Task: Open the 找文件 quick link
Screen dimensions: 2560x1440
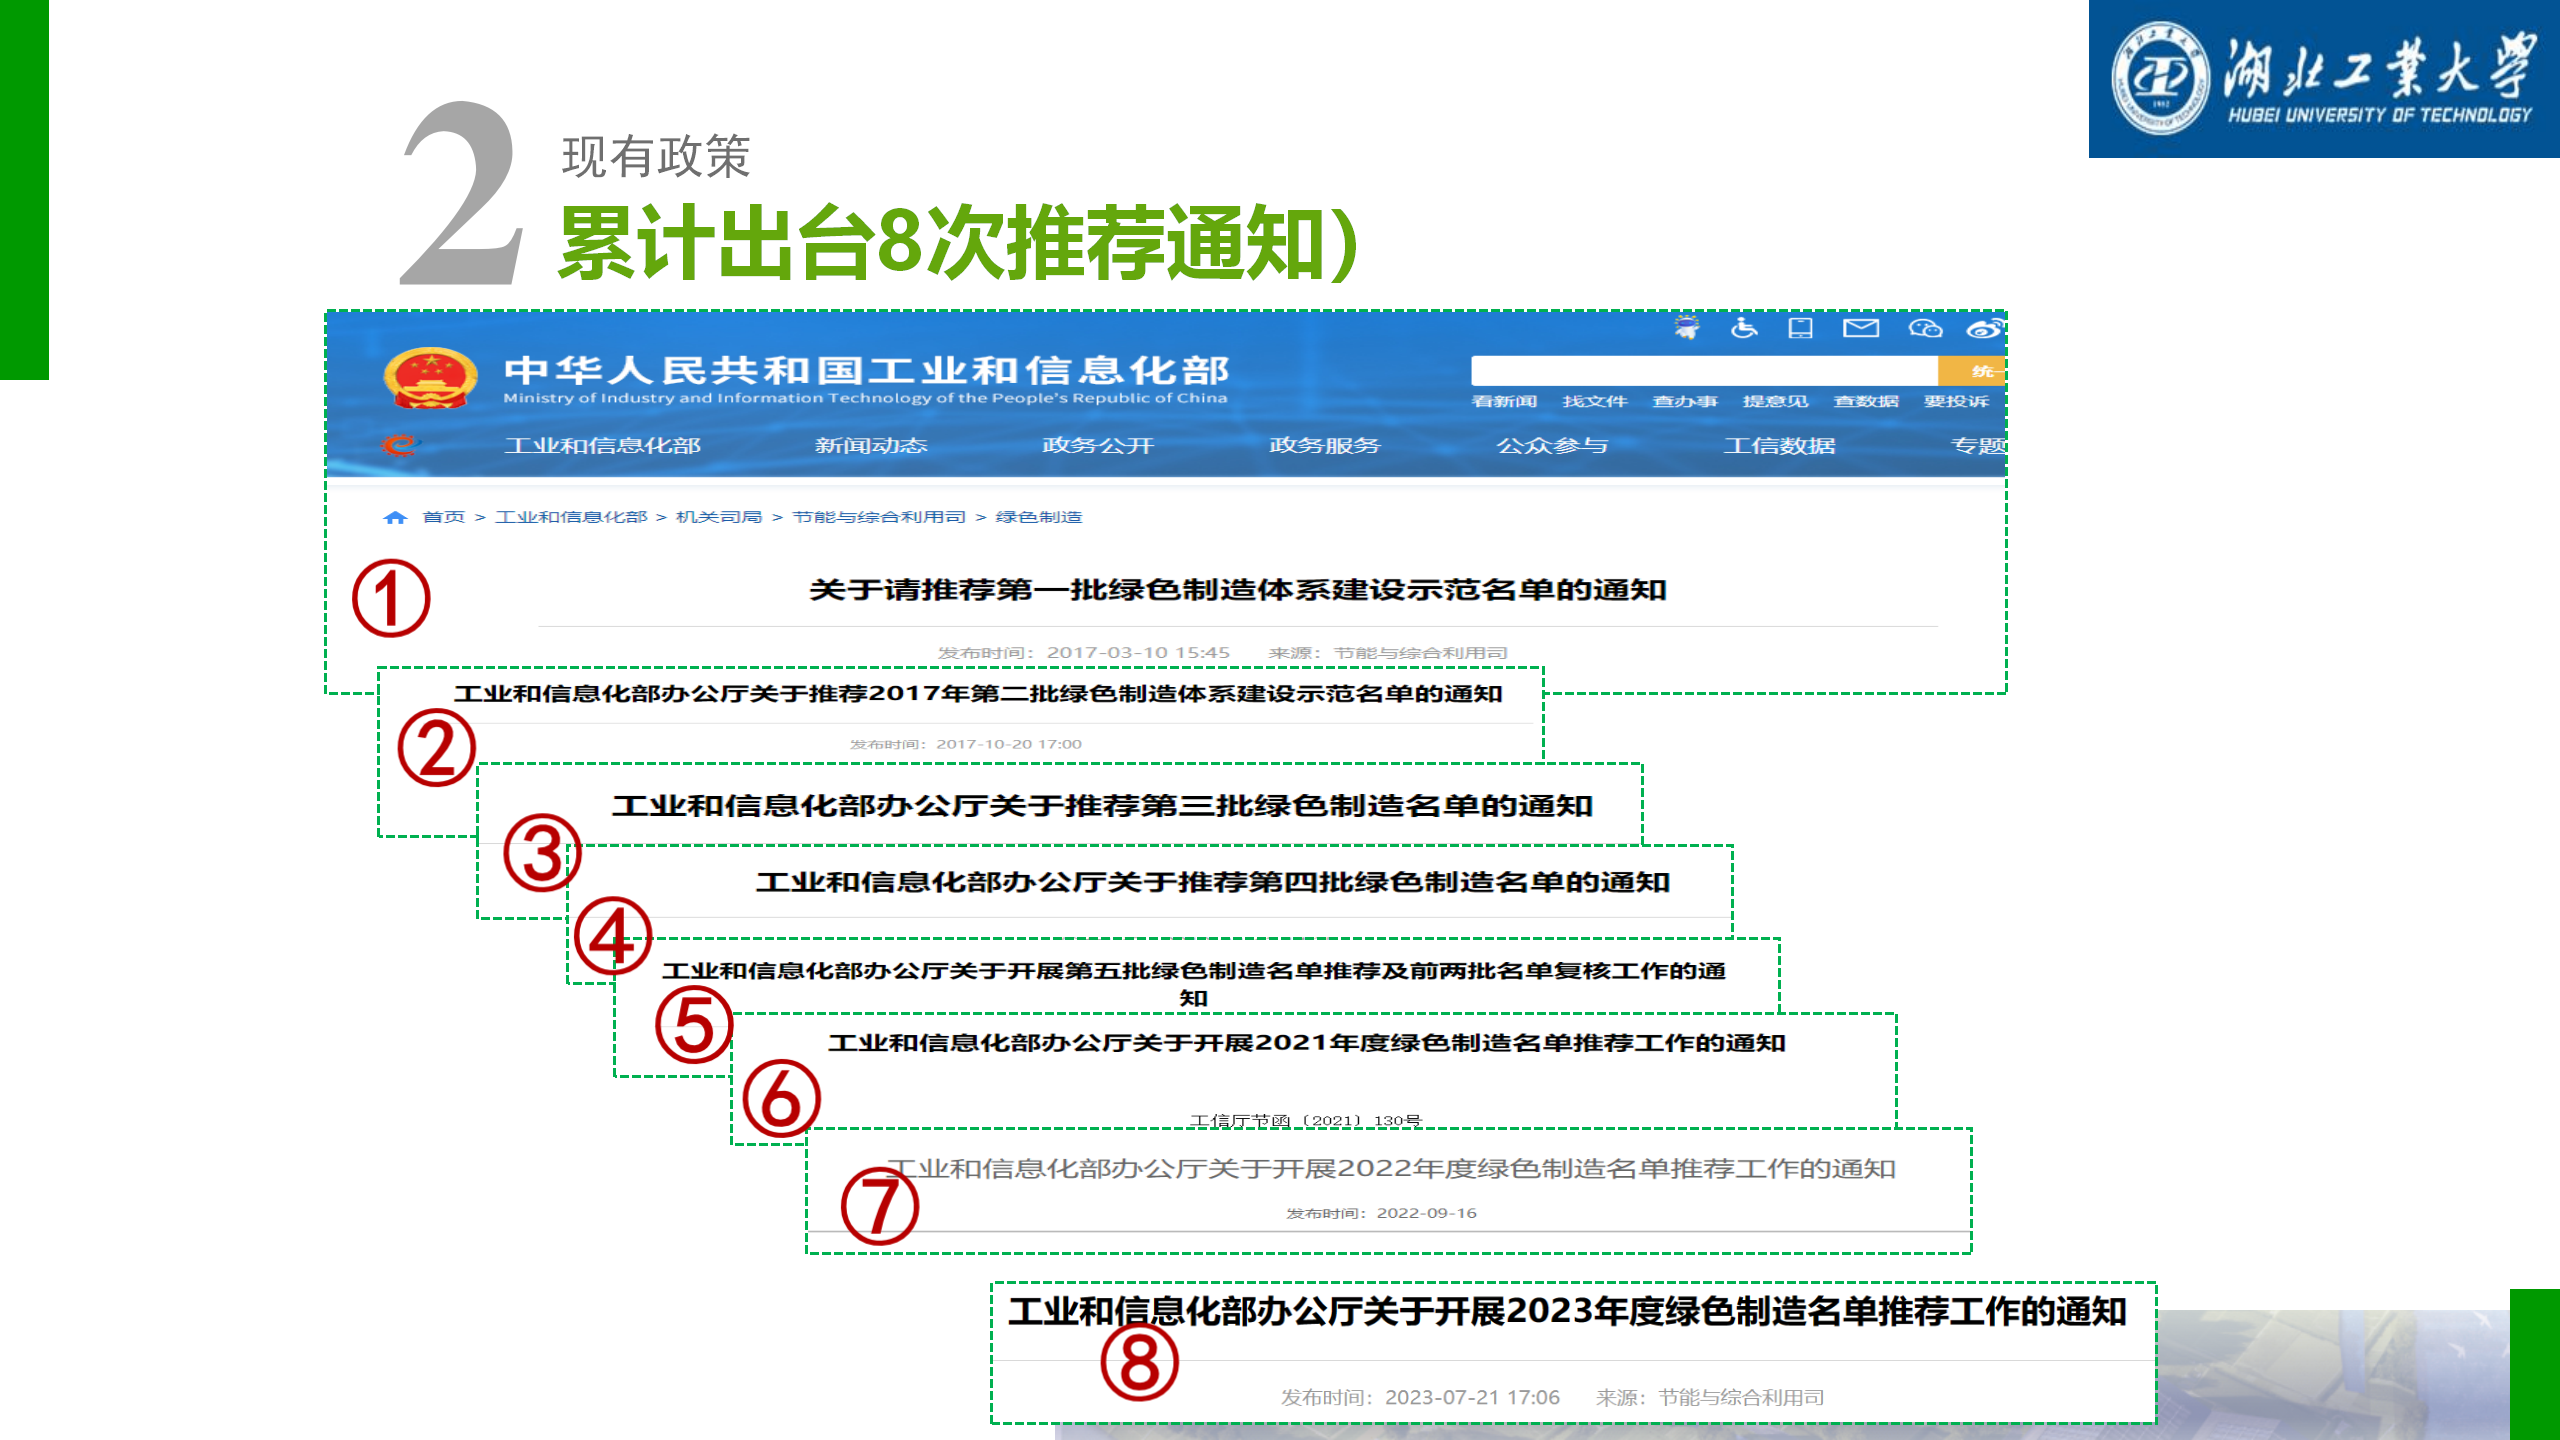Action: pos(1595,401)
